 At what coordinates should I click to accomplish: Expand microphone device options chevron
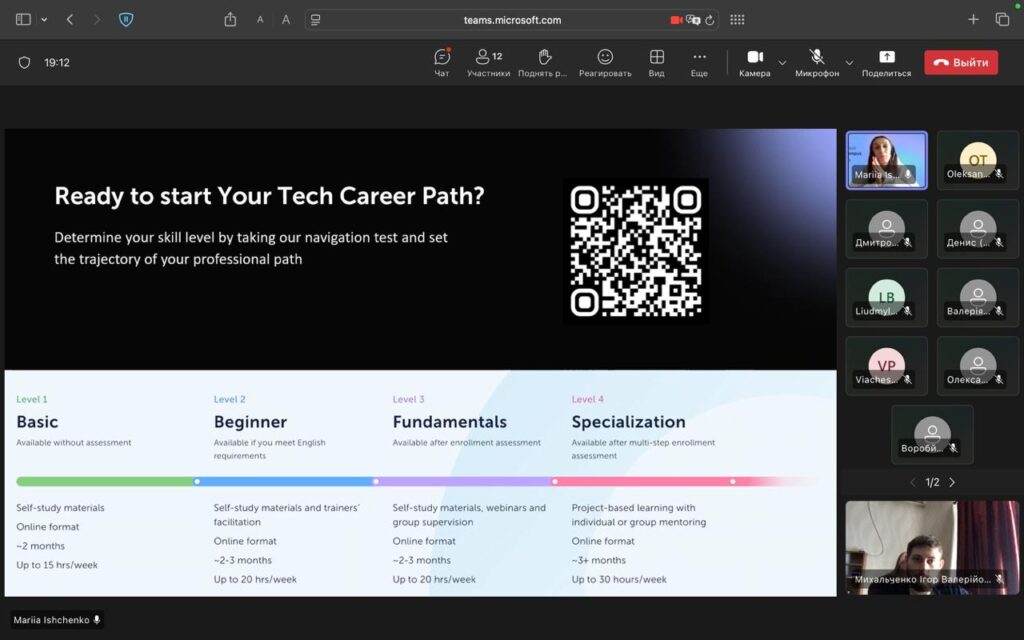pyautogui.click(x=849, y=63)
